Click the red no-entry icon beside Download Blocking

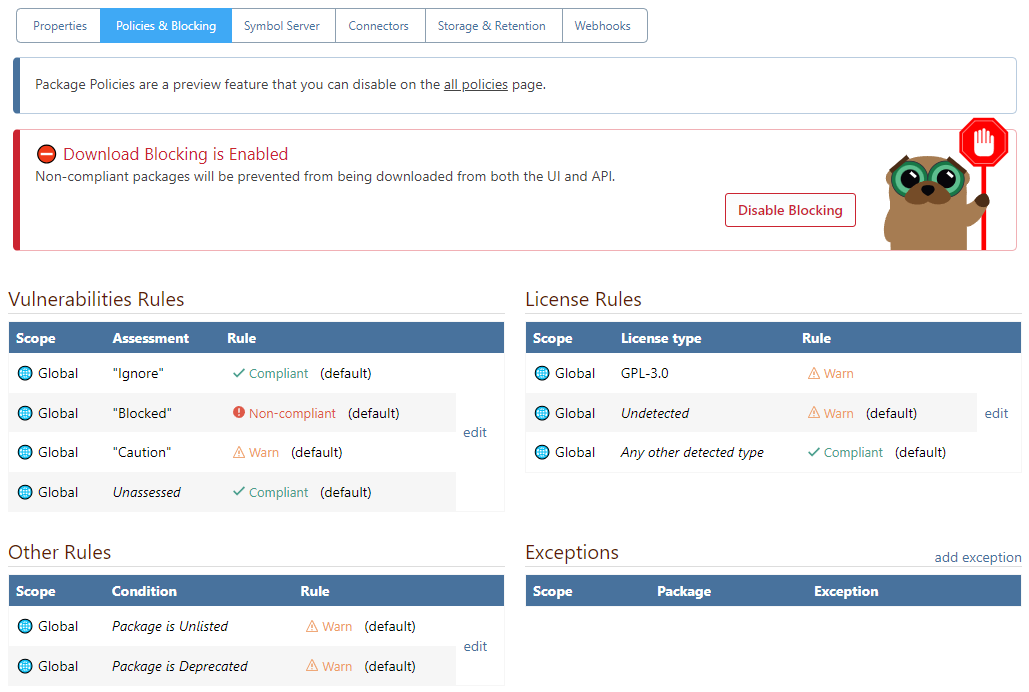pos(47,154)
